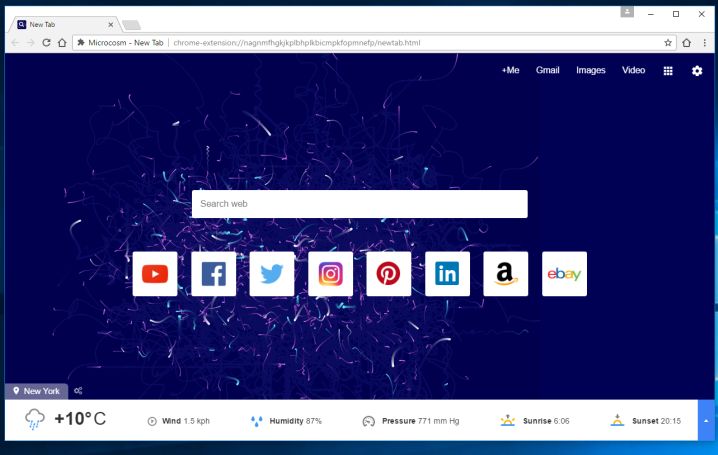Expand the weather panel with blue arrow
The width and height of the screenshot is (718, 455).
click(706, 420)
